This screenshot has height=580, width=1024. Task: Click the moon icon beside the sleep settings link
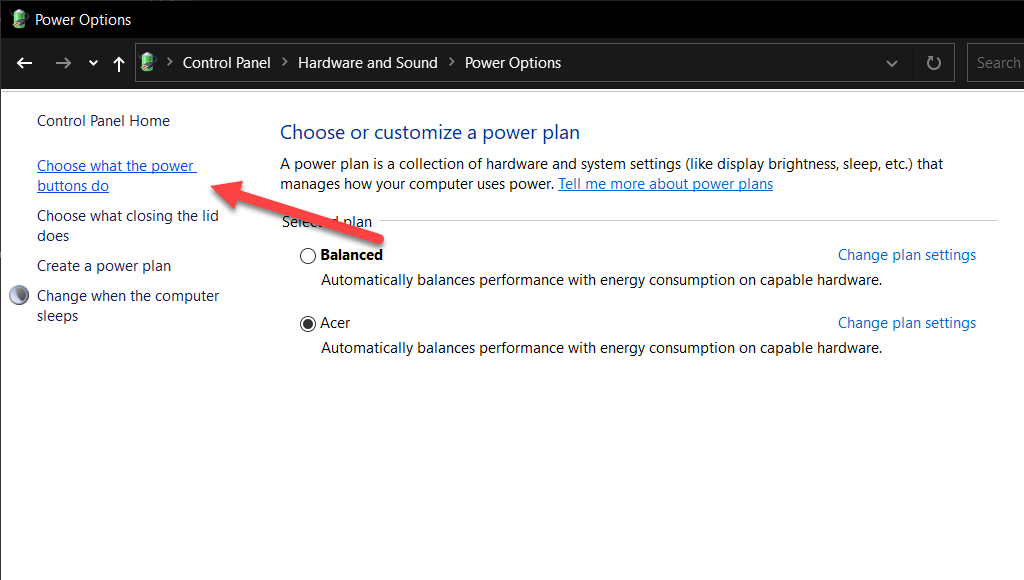19,296
